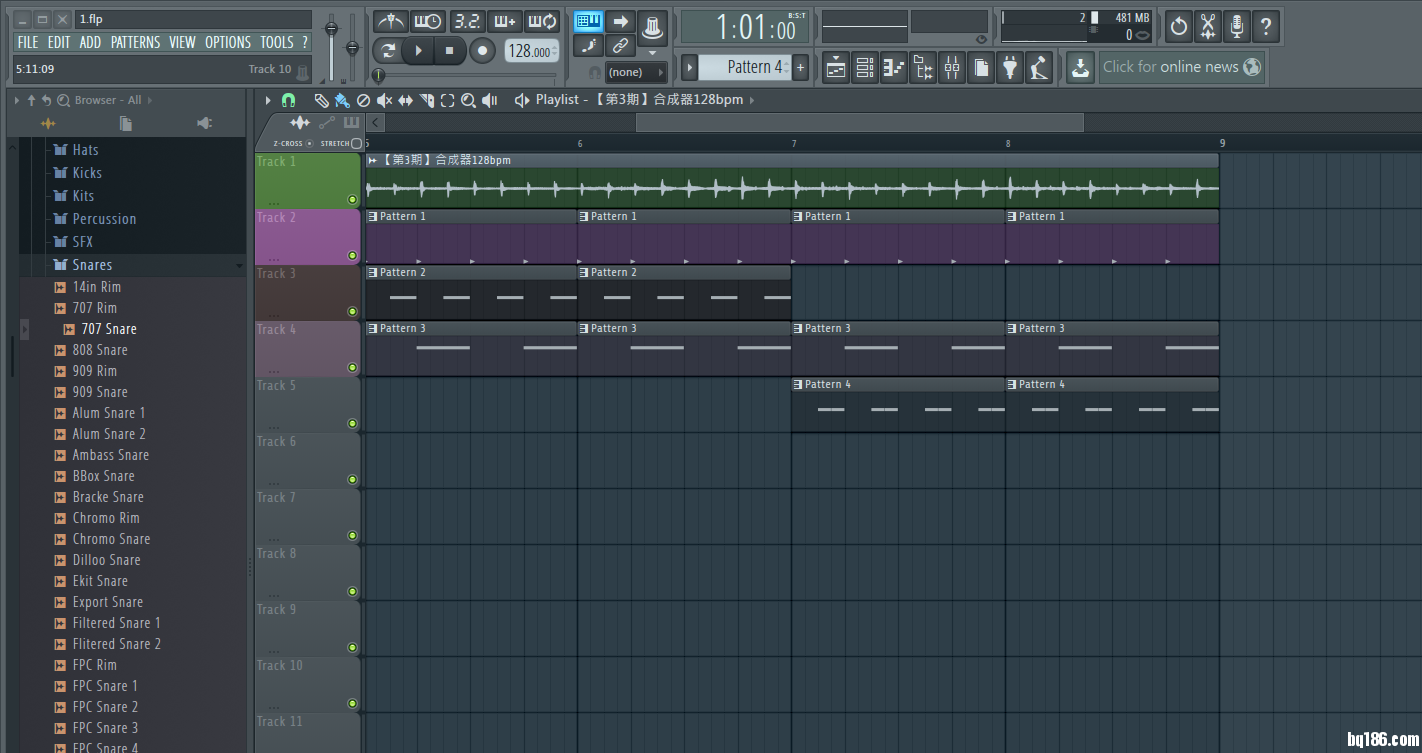The height and width of the screenshot is (753, 1422).
Task: Select the slice tool in playlist
Action: coord(426,100)
